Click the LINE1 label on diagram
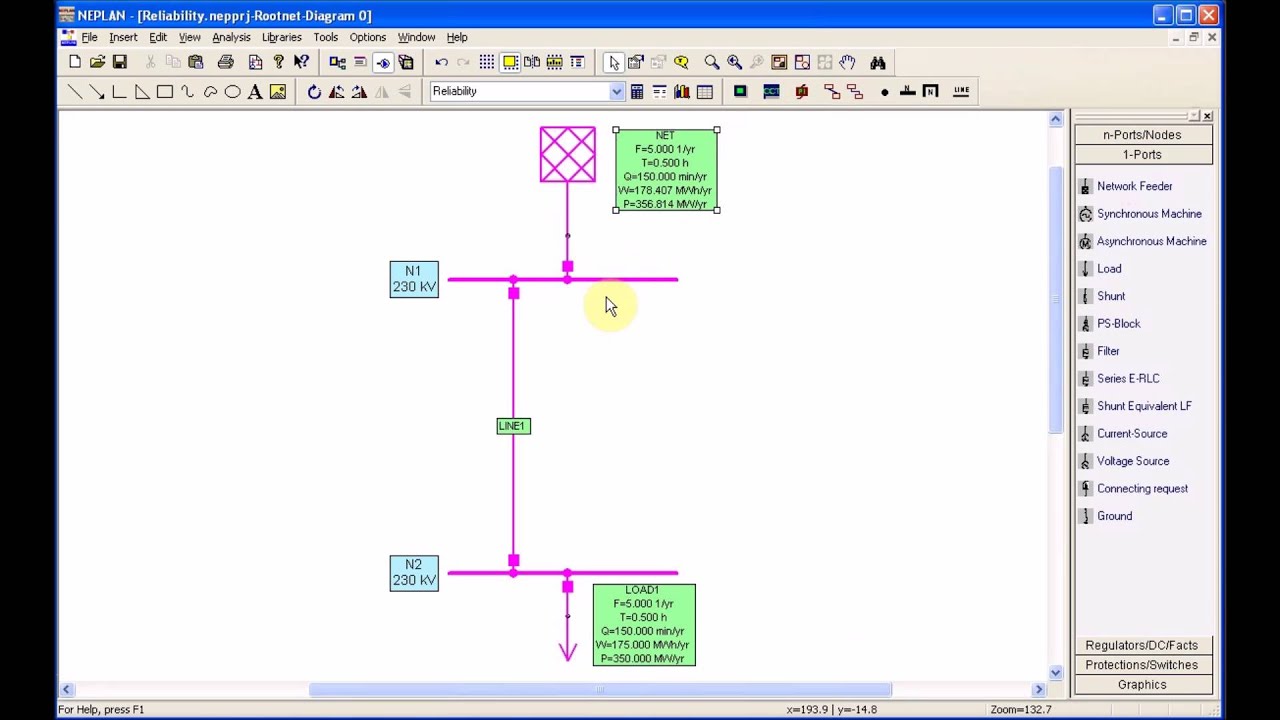 513,426
